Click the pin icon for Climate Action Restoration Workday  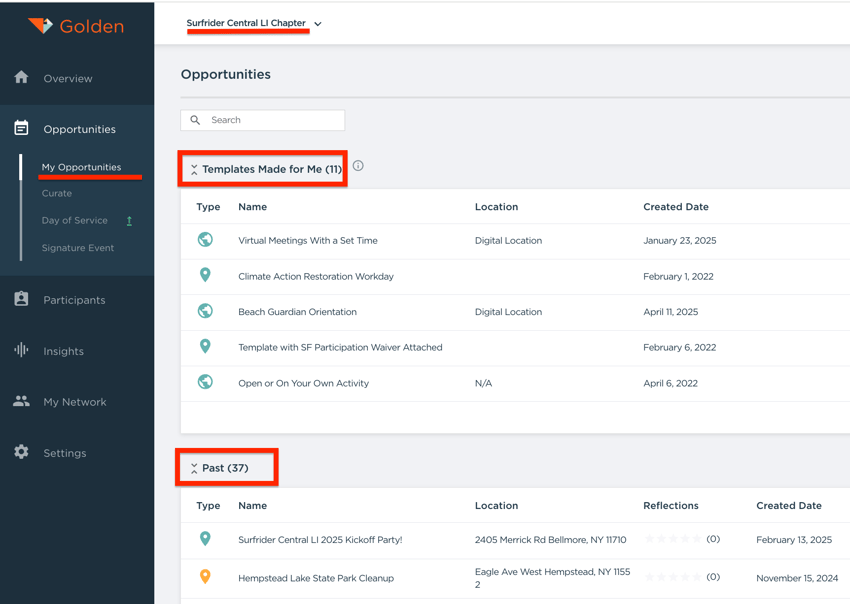pyautogui.click(x=205, y=275)
